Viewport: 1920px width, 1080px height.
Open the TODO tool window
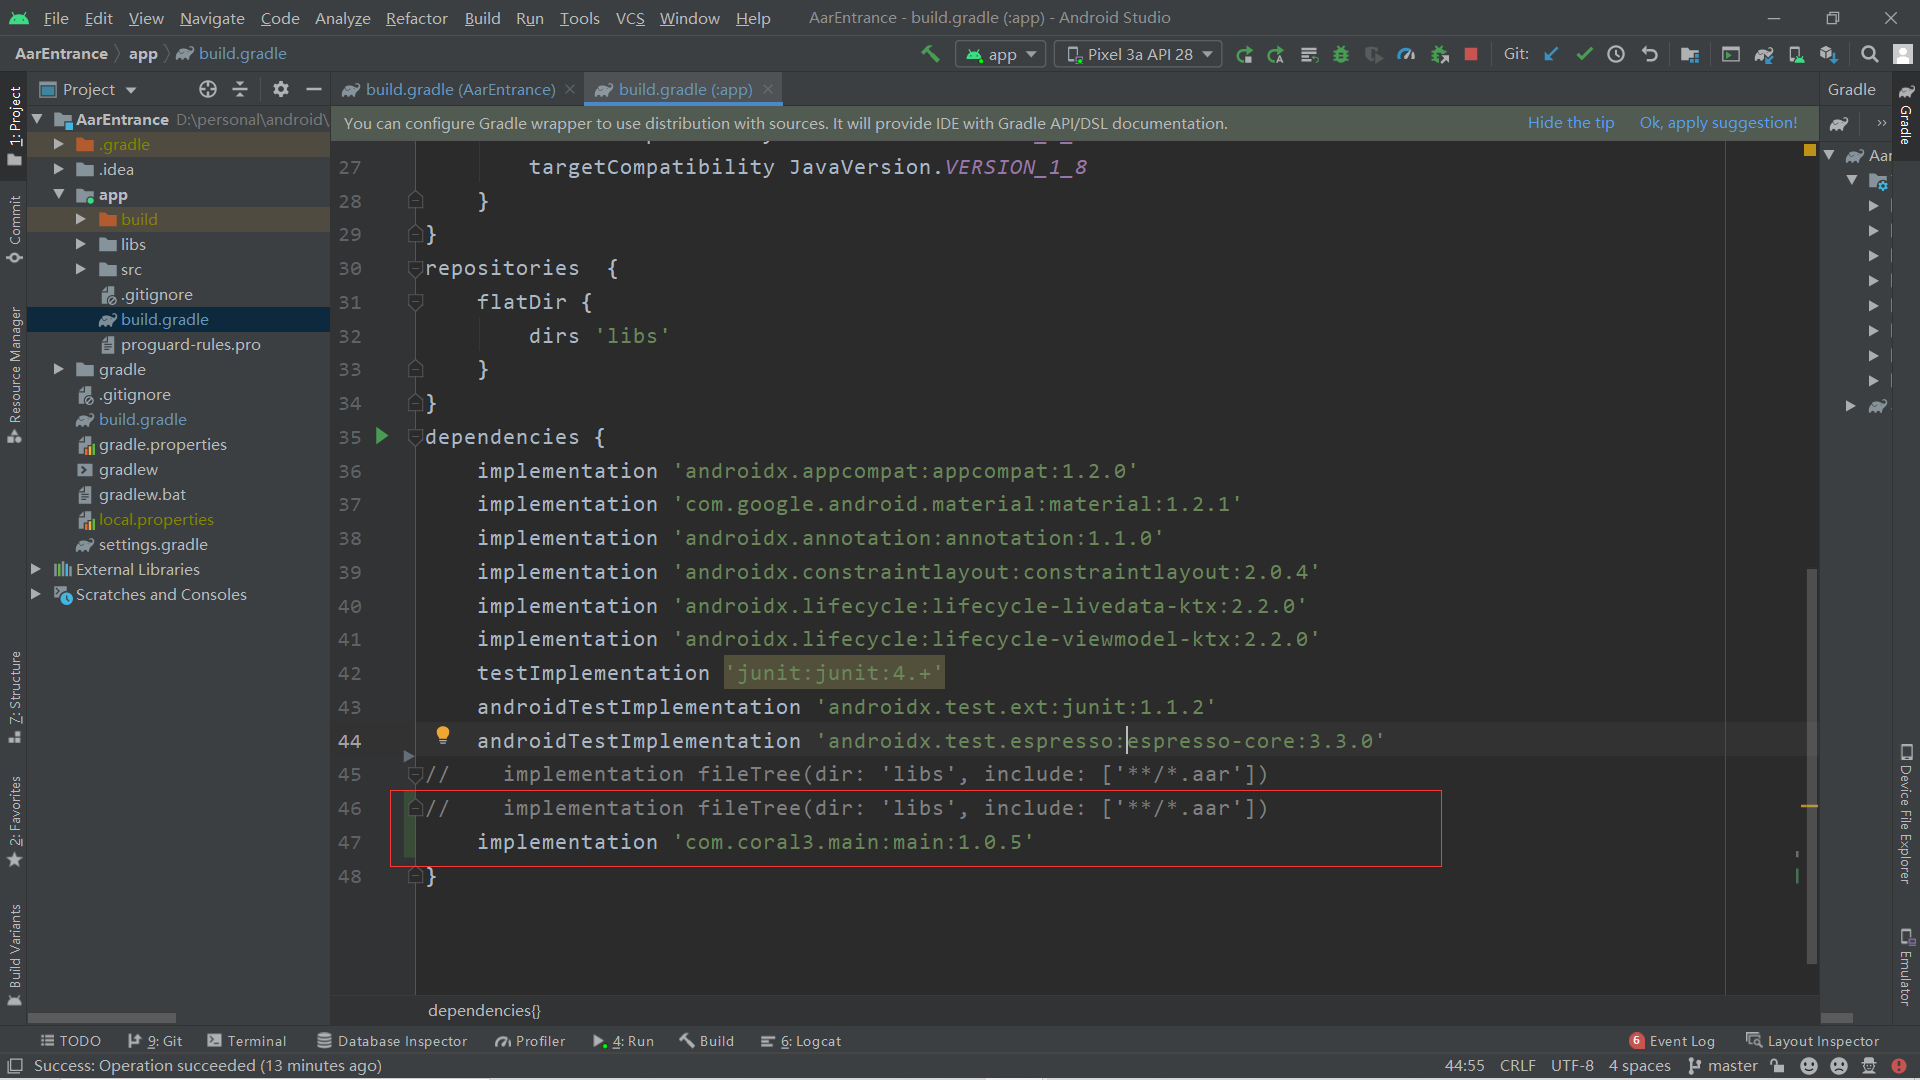point(70,1041)
